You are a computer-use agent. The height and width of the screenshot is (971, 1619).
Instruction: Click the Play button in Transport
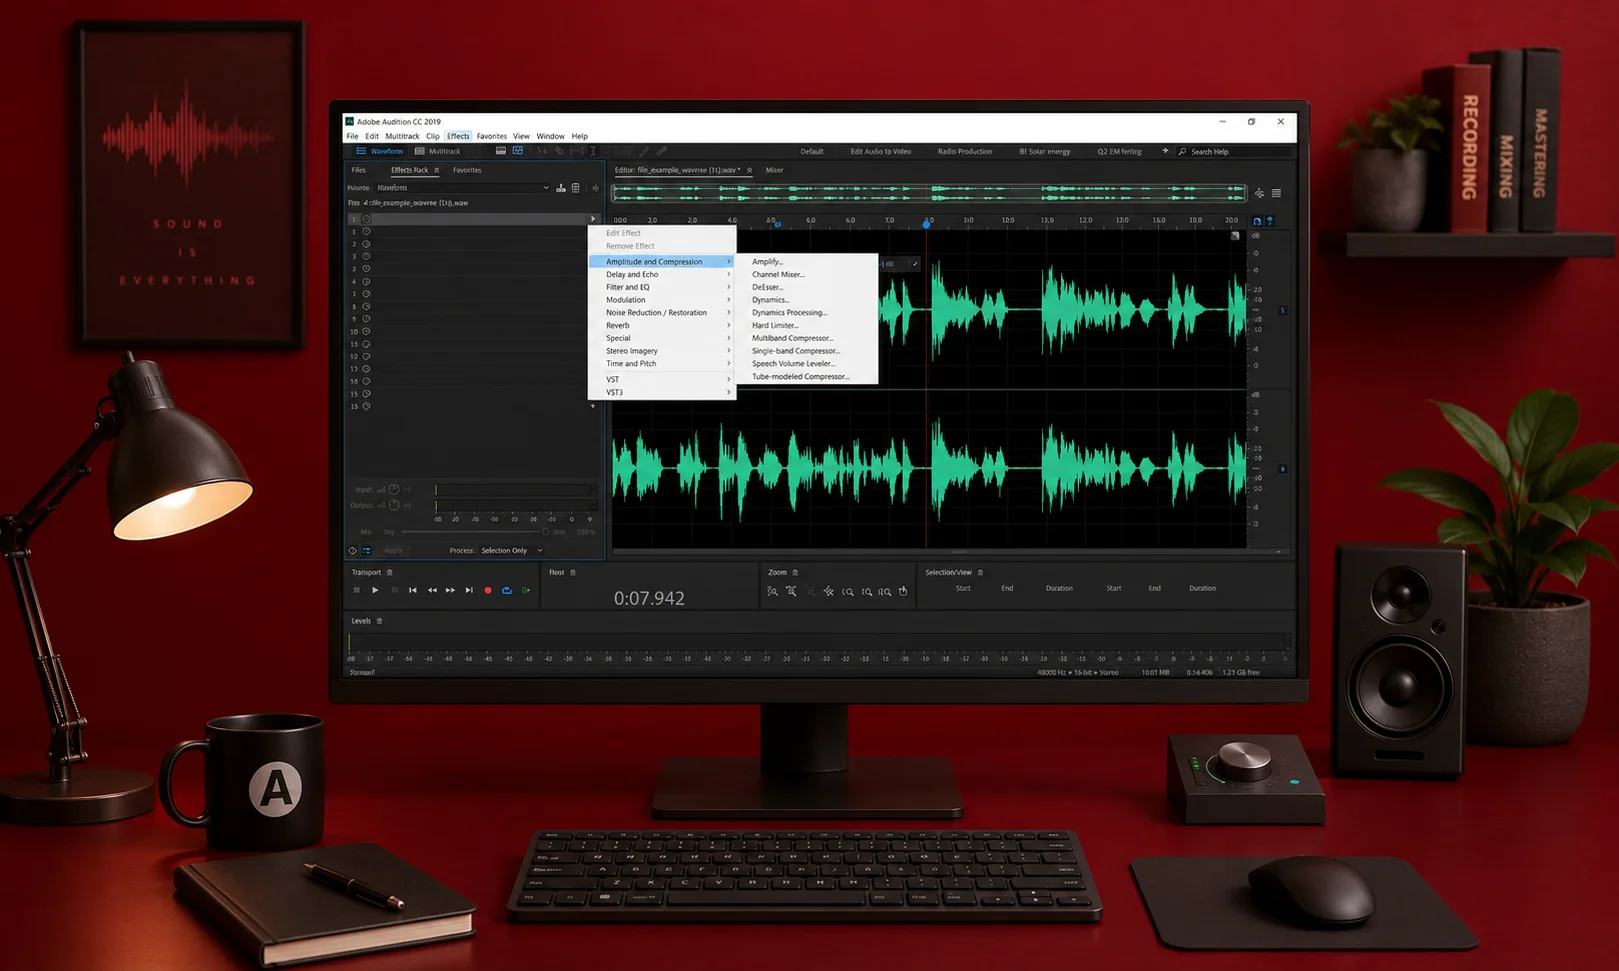click(x=375, y=590)
